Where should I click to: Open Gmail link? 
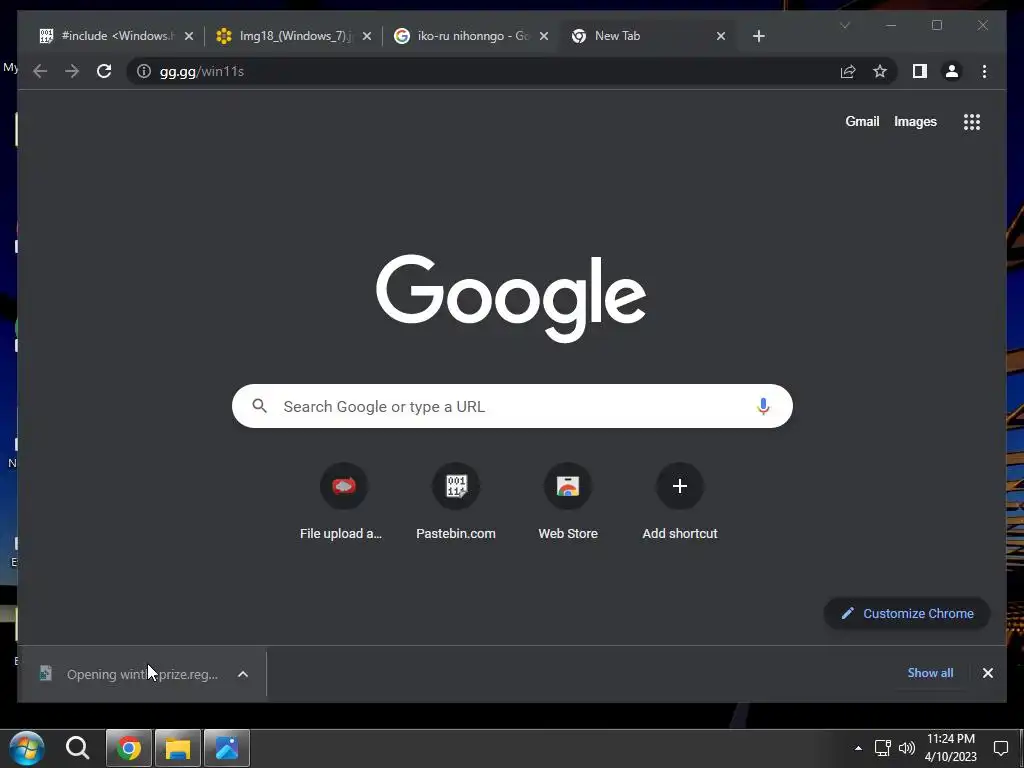[x=862, y=121]
